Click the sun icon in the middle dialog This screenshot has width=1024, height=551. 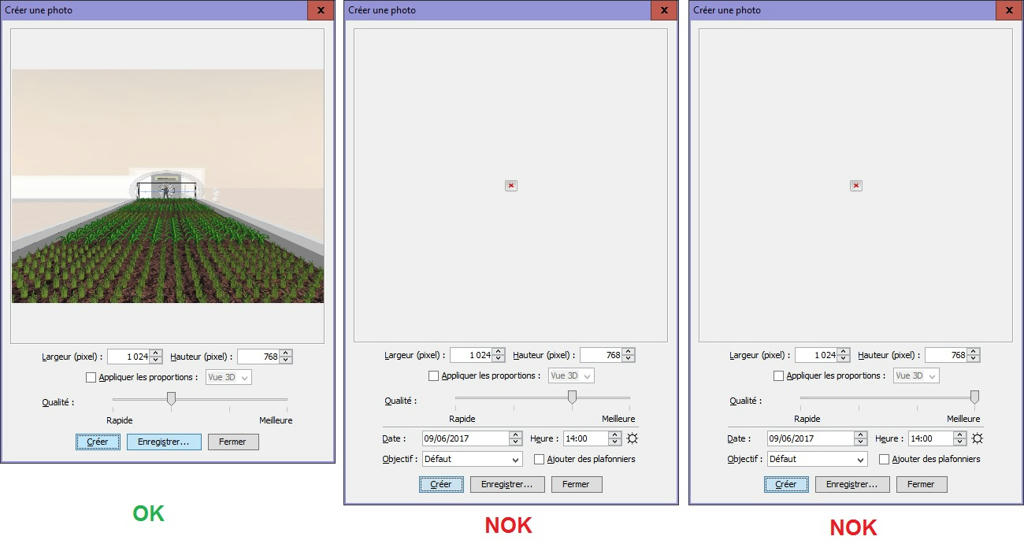tap(632, 438)
